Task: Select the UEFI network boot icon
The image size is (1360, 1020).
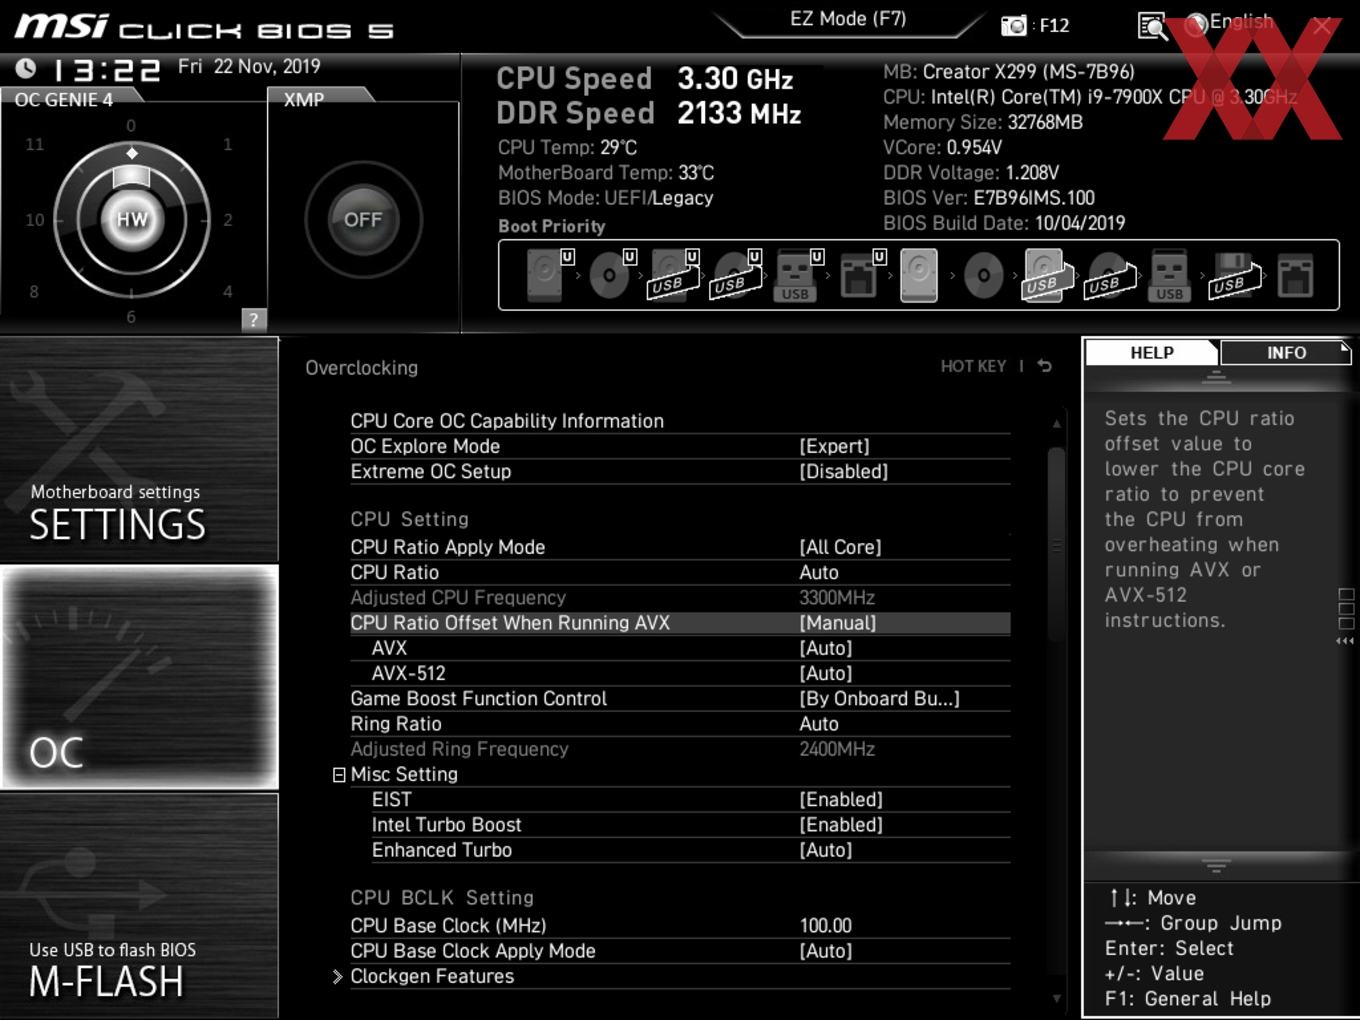Action: tap(860, 275)
